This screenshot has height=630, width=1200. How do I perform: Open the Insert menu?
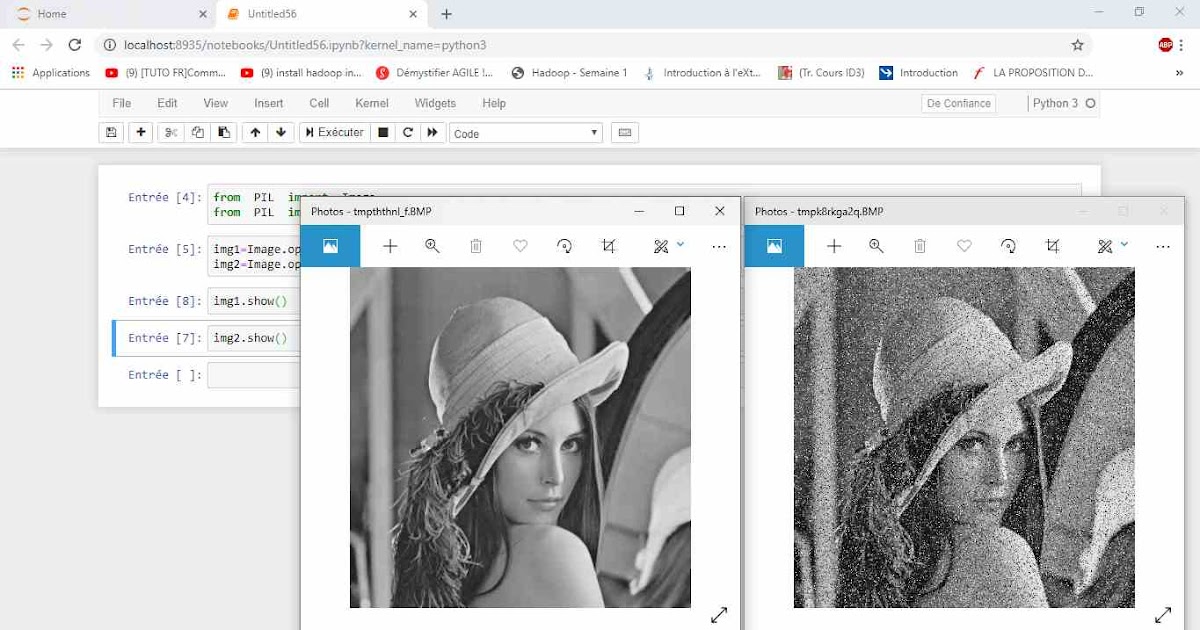pyautogui.click(x=269, y=103)
